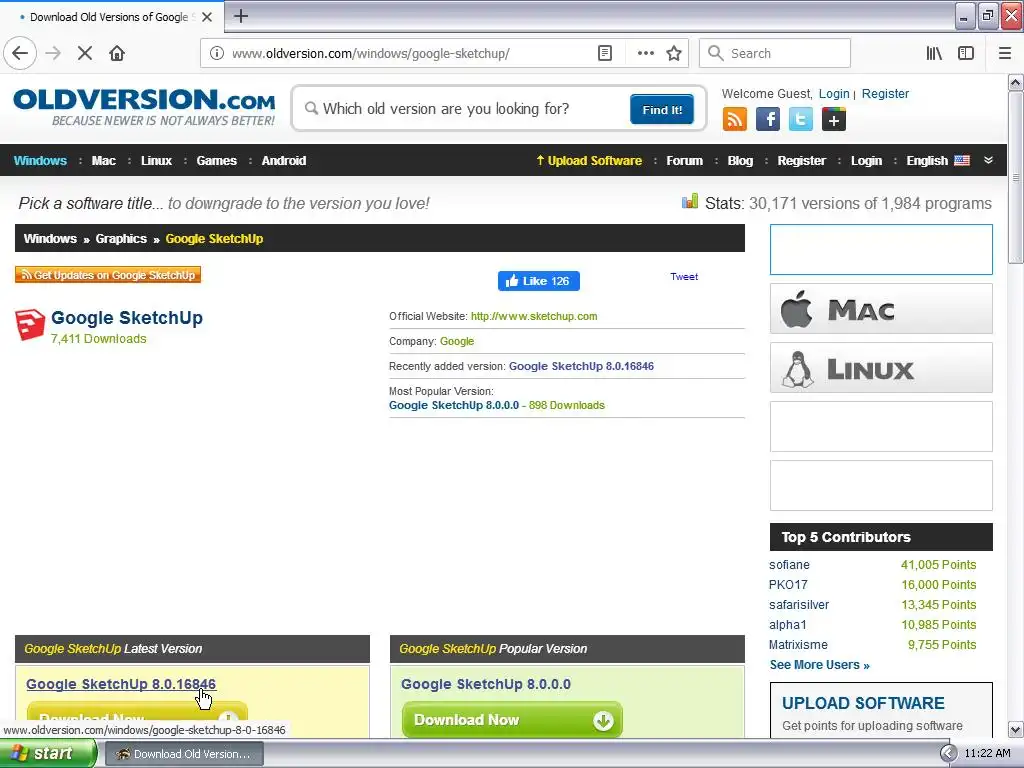This screenshot has width=1024, height=768.
Task: Click Login in black navigation bar
Action: click(x=866, y=161)
